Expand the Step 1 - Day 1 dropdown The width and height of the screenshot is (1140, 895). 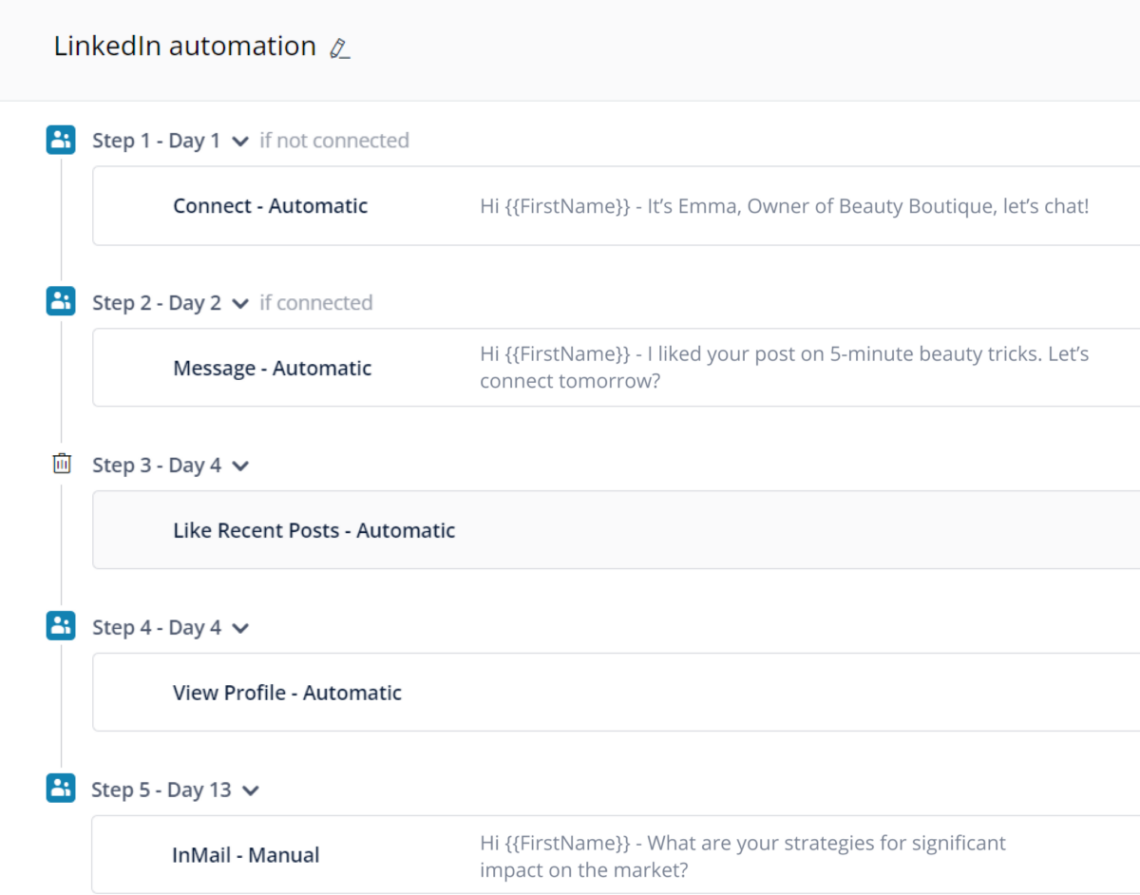(239, 141)
